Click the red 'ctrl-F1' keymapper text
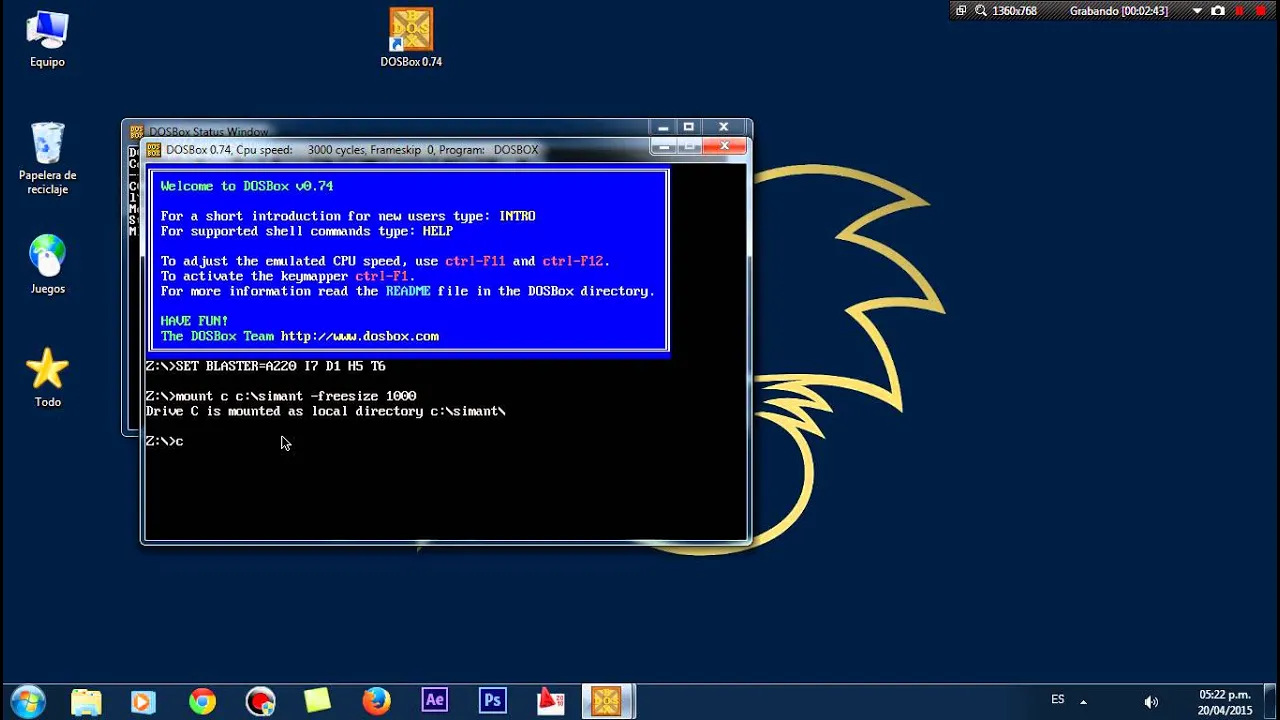This screenshot has width=1280, height=720. pyautogui.click(x=381, y=276)
